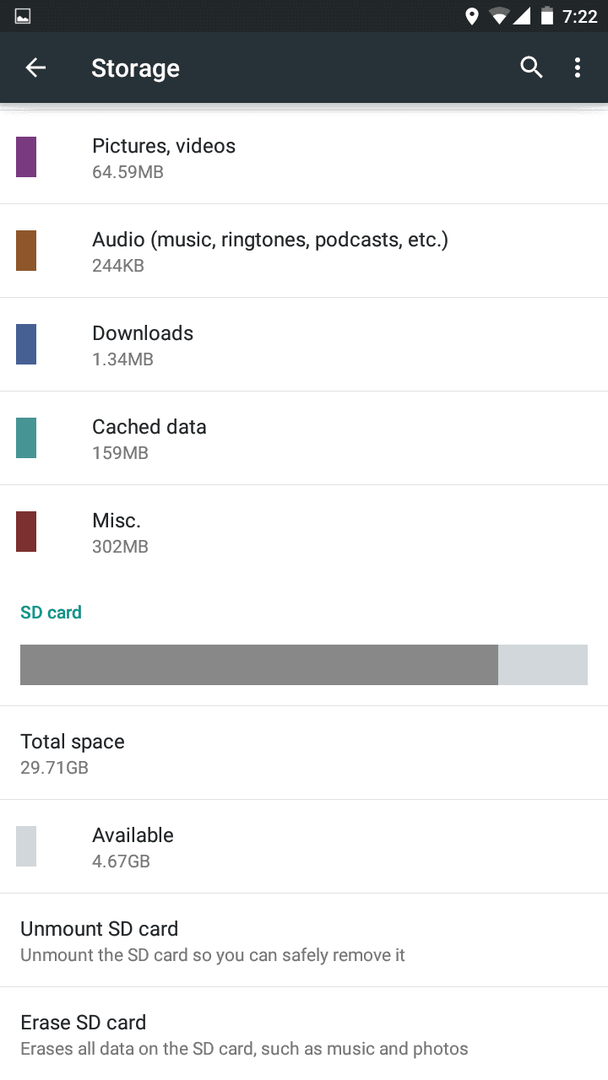Select Cached data to clear cache
This screenshot has height=1080, width=608.
pos(304,439)
